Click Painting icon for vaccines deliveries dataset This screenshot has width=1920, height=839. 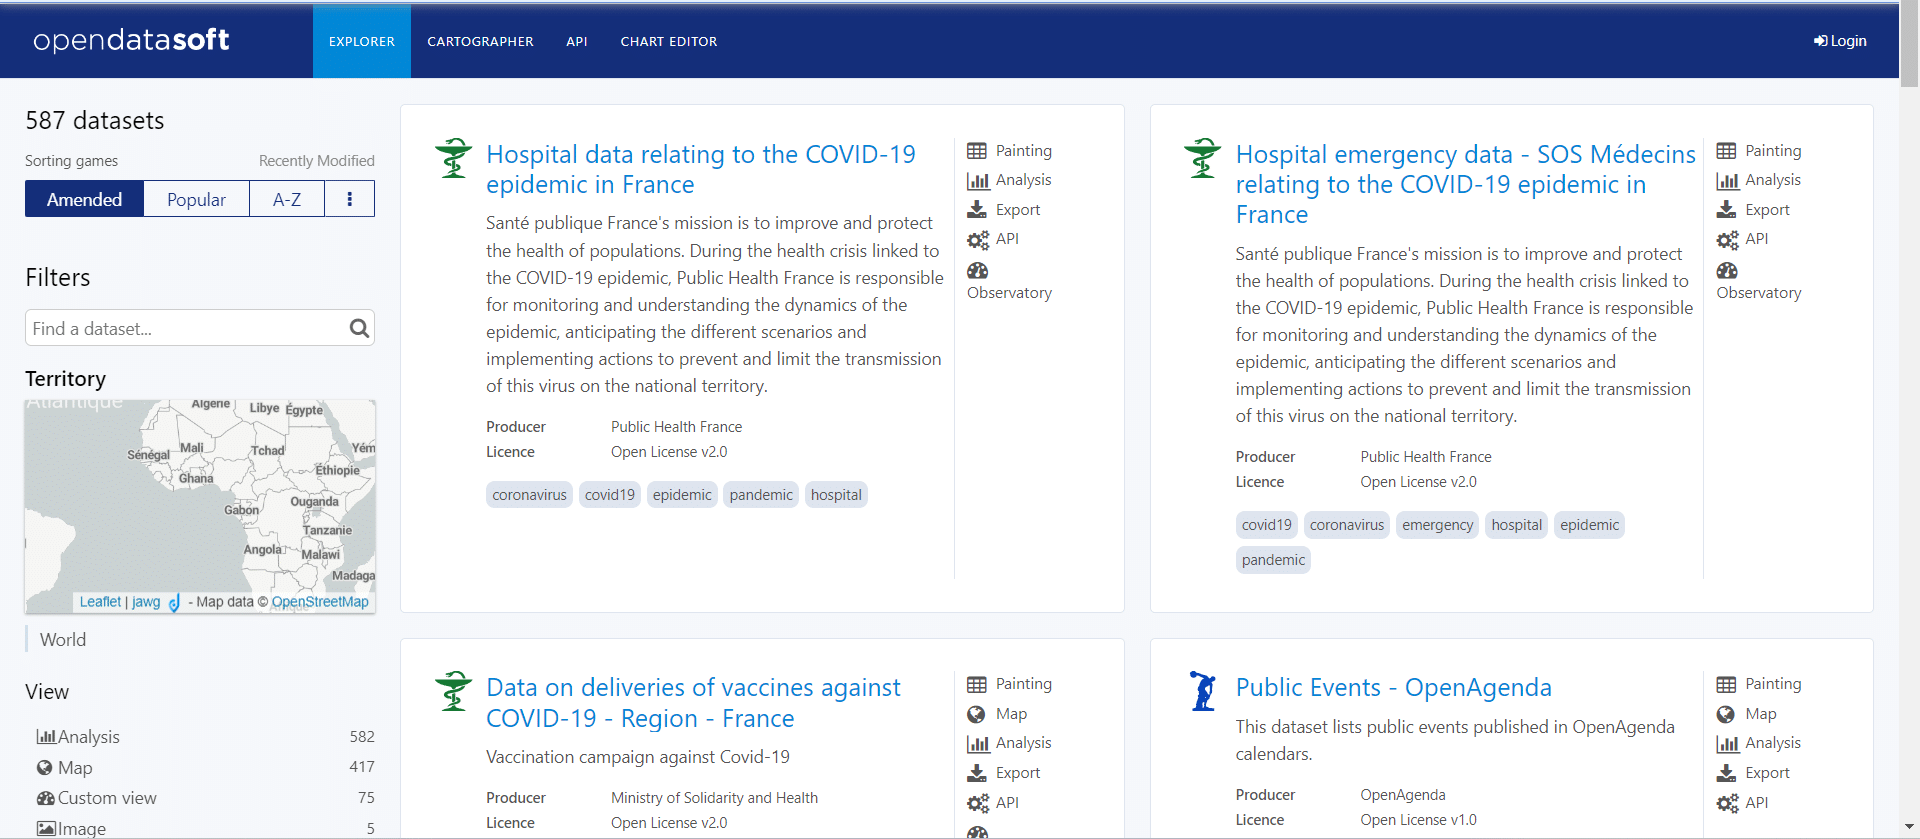tap(977, 684)
